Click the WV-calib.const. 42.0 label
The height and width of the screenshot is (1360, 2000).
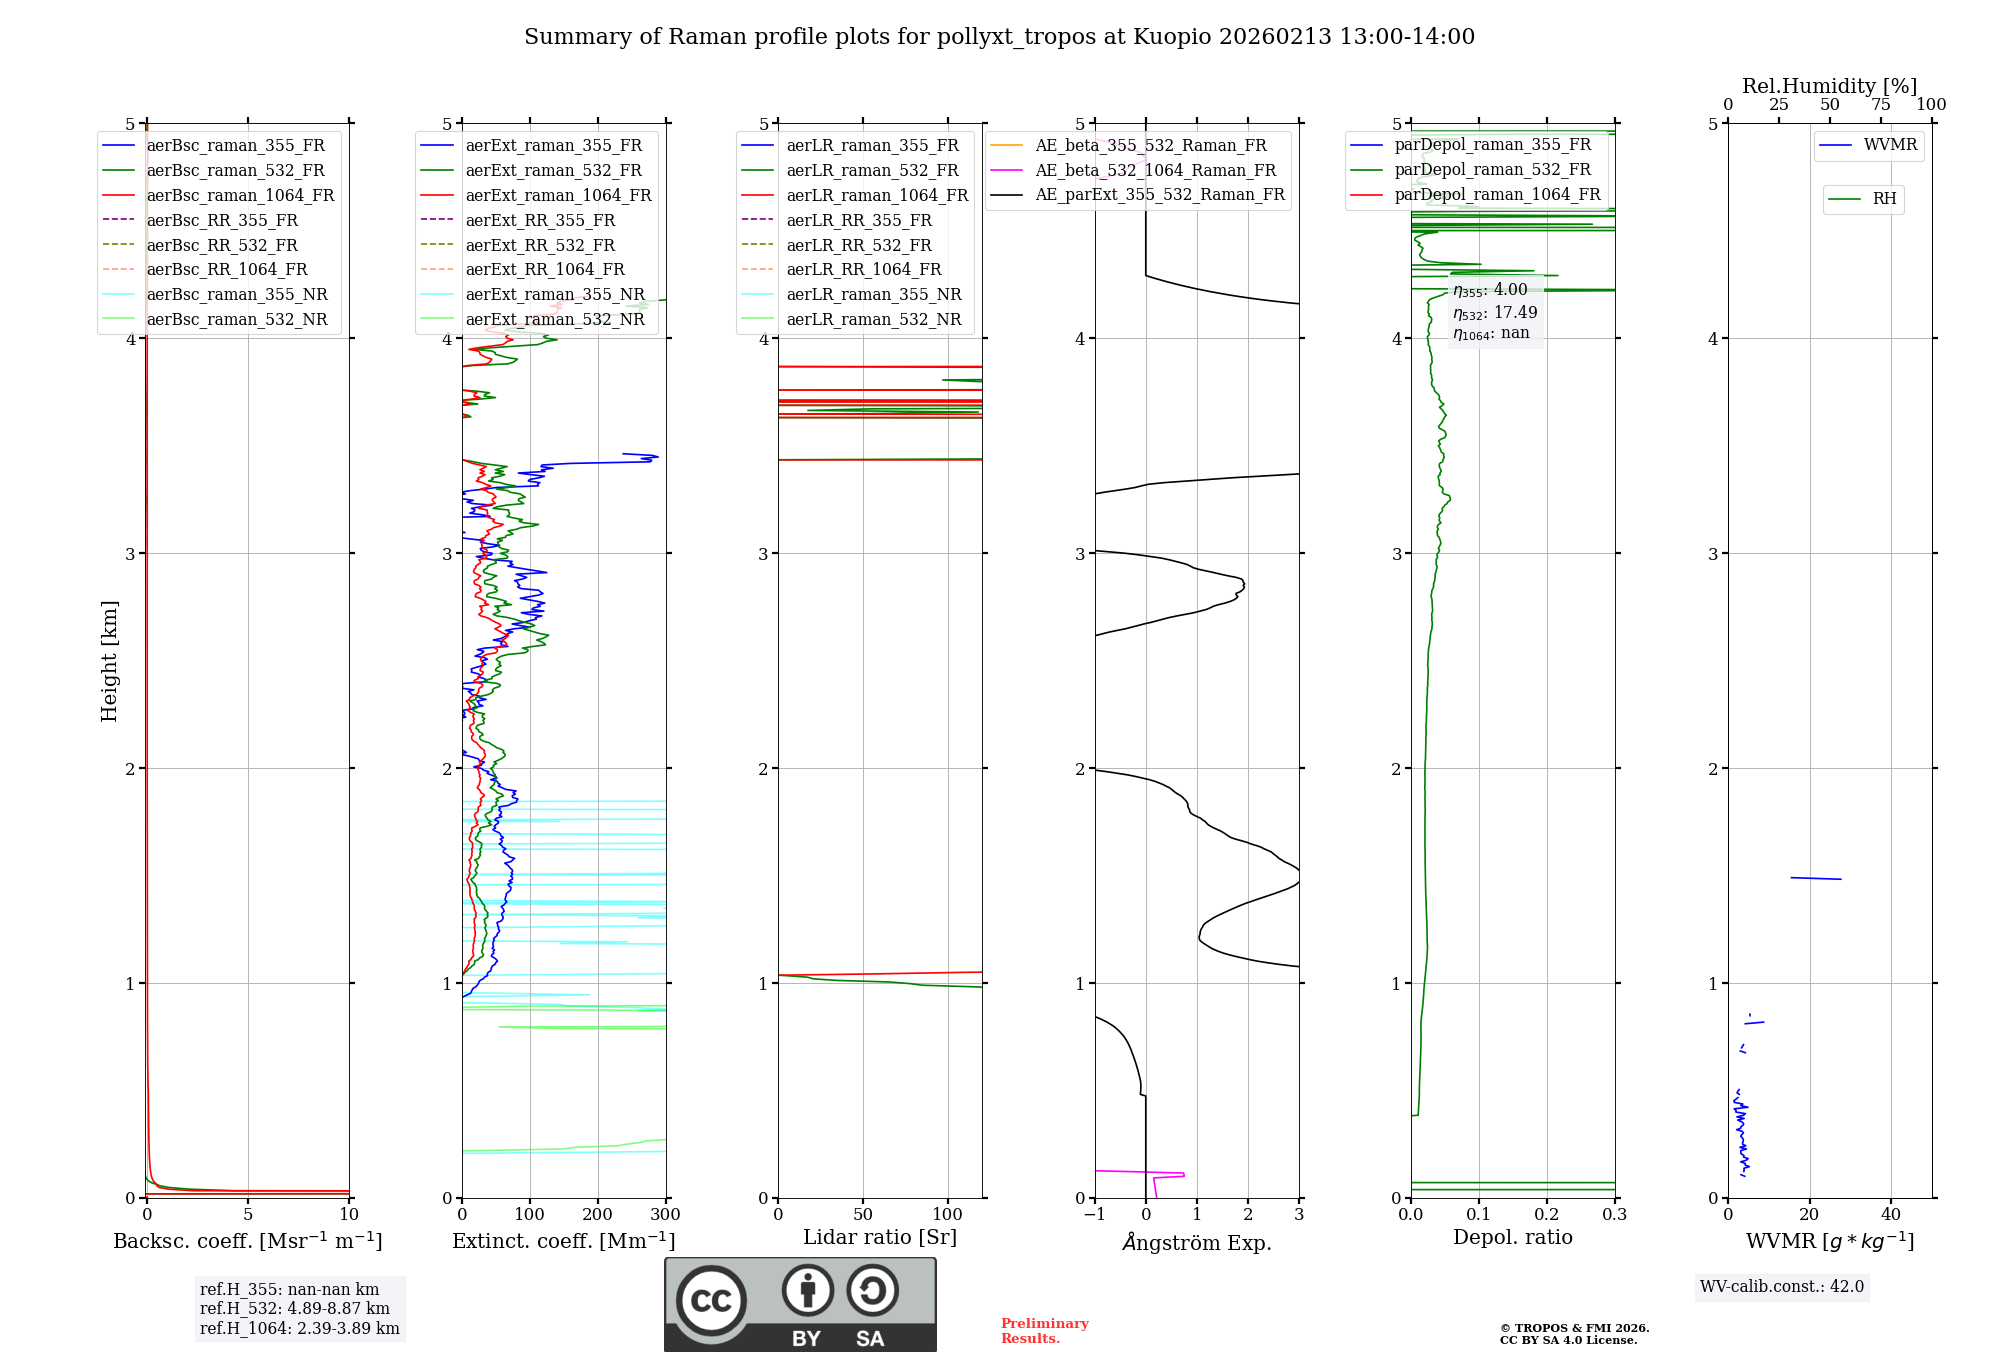[1782, 1287]
